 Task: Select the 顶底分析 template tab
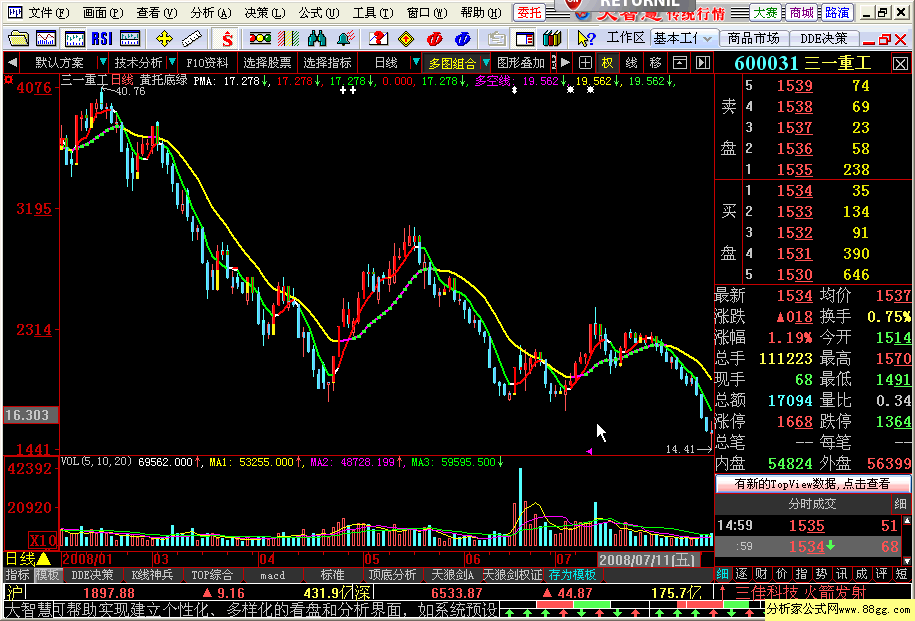[x=392, y=575]
